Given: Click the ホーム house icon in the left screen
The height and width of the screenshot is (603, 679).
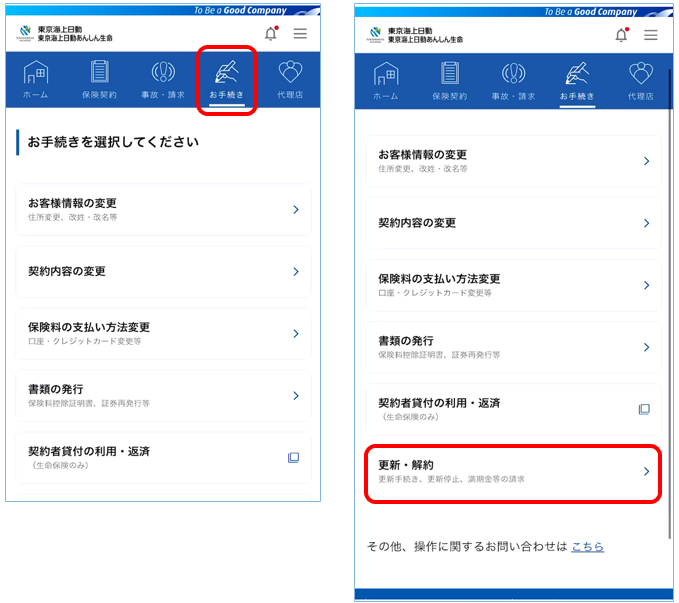Looking at the screenshot, I should [x=36, y=75].
